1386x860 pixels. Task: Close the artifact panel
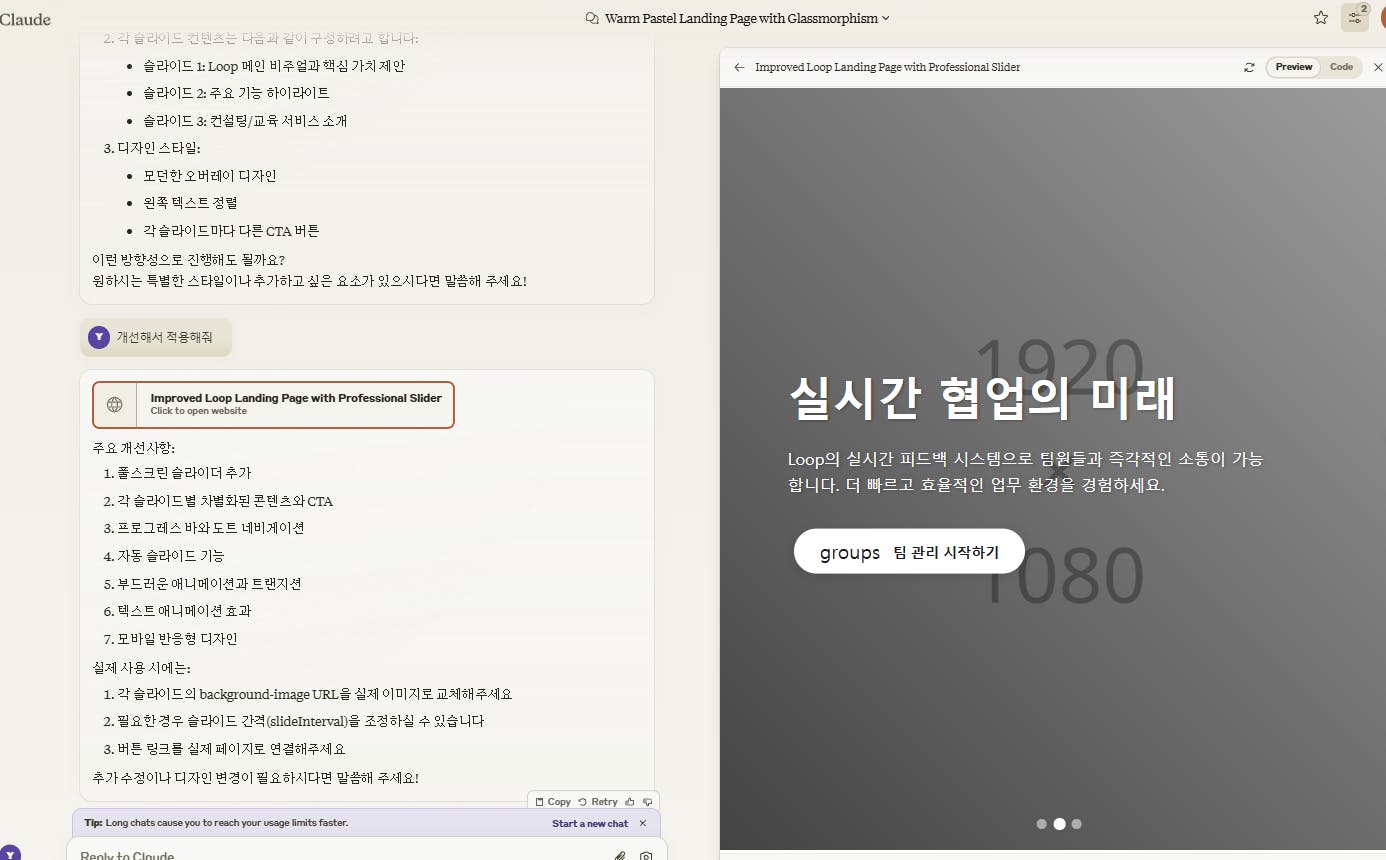click(x=1378, y=67)
